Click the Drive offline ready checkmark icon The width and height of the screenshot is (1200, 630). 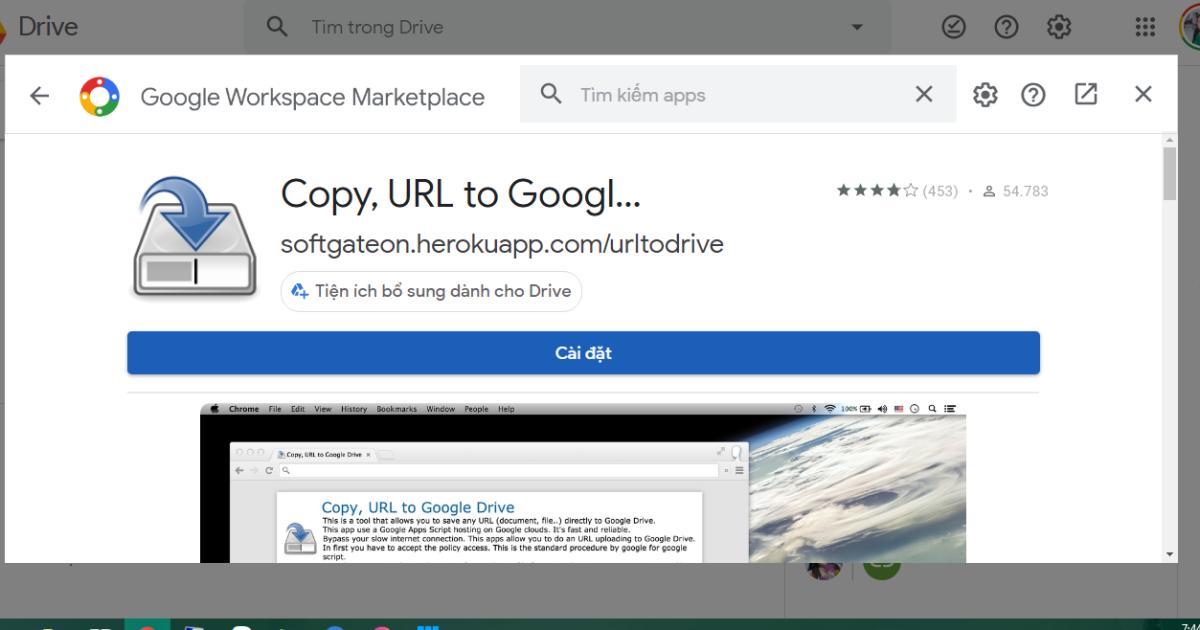[954, 27]
